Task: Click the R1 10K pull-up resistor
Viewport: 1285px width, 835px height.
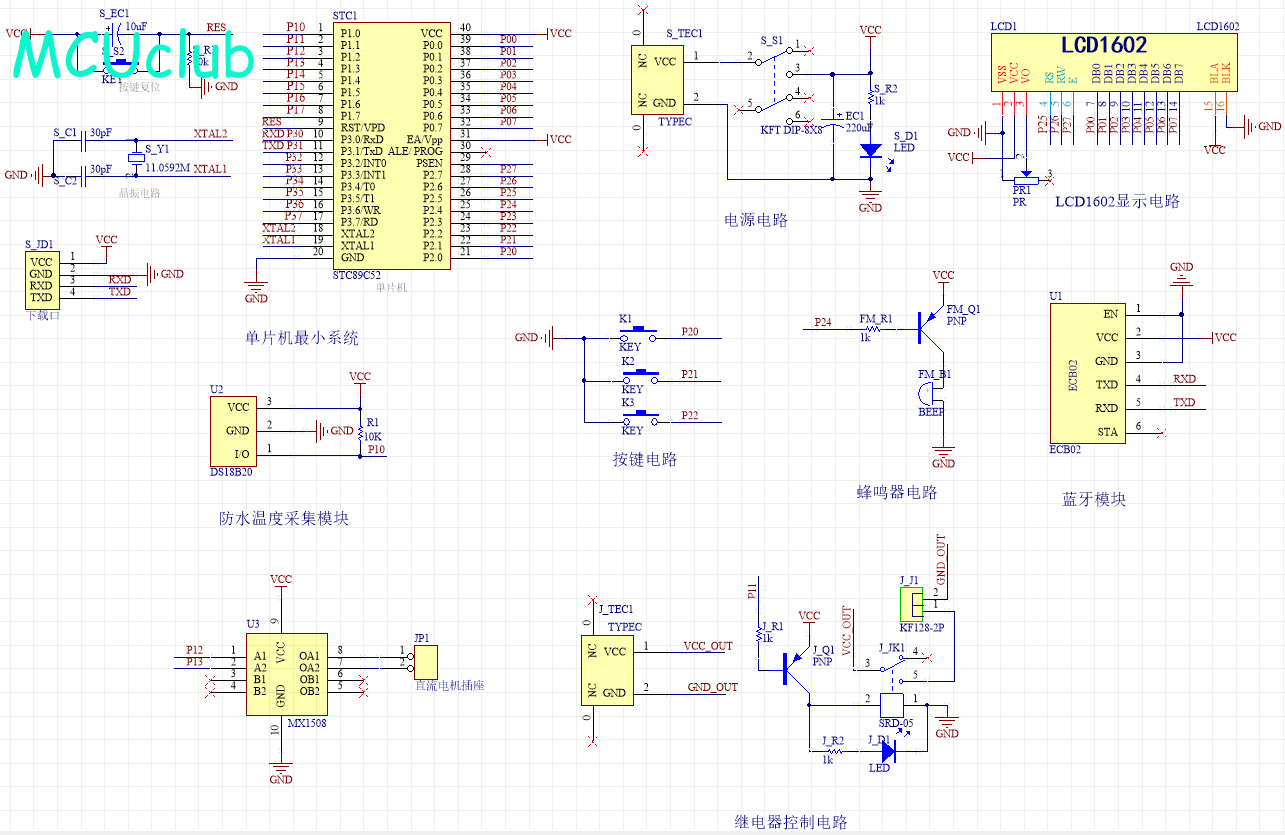Action: click(359, 431)
